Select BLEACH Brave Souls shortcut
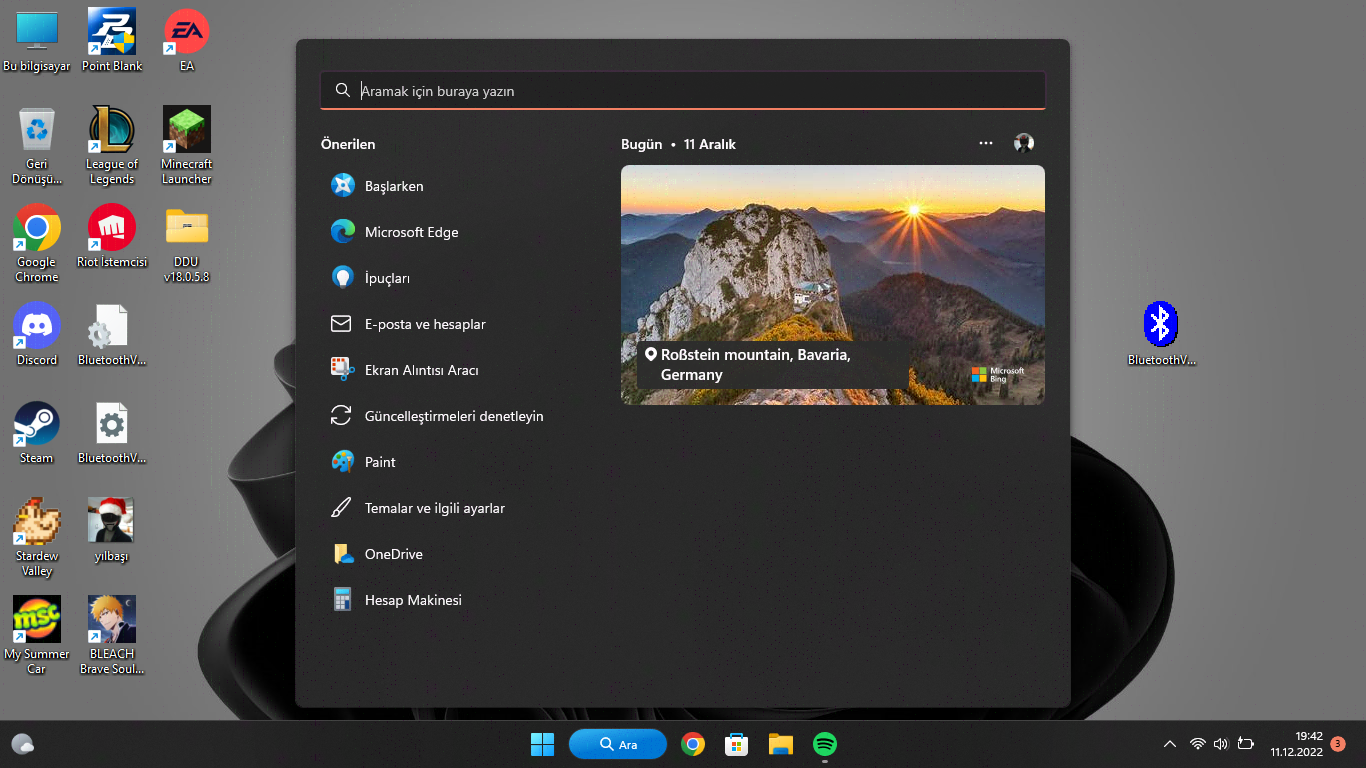Screen dimensions: 1366x768 112,636
